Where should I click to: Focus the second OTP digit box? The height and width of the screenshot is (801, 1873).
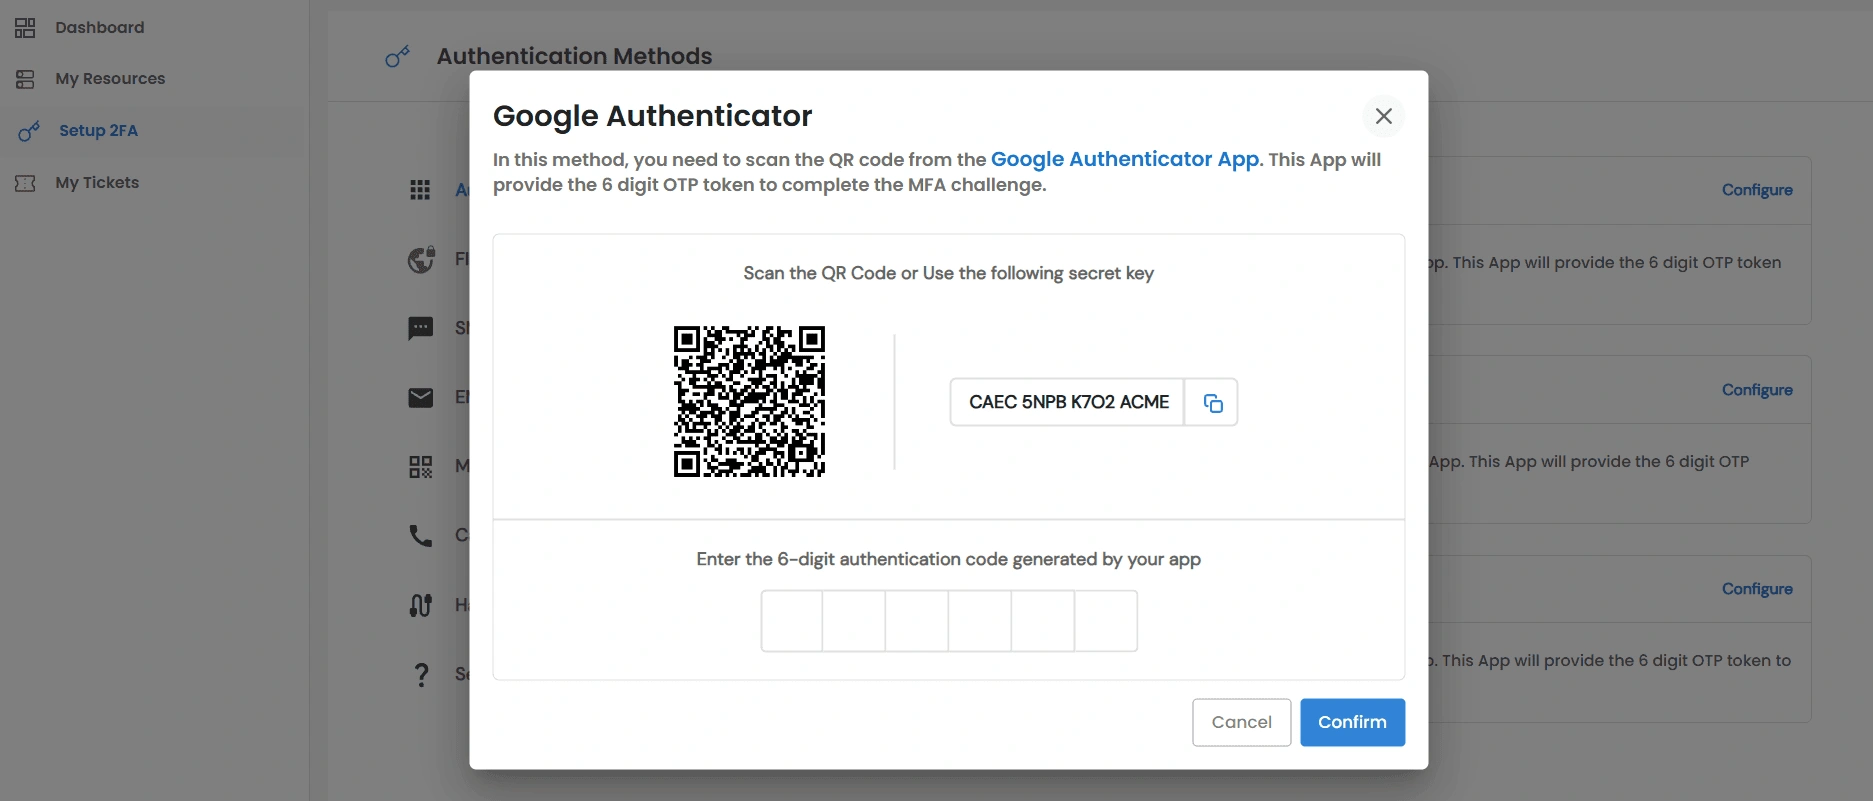tap(854, 621)
